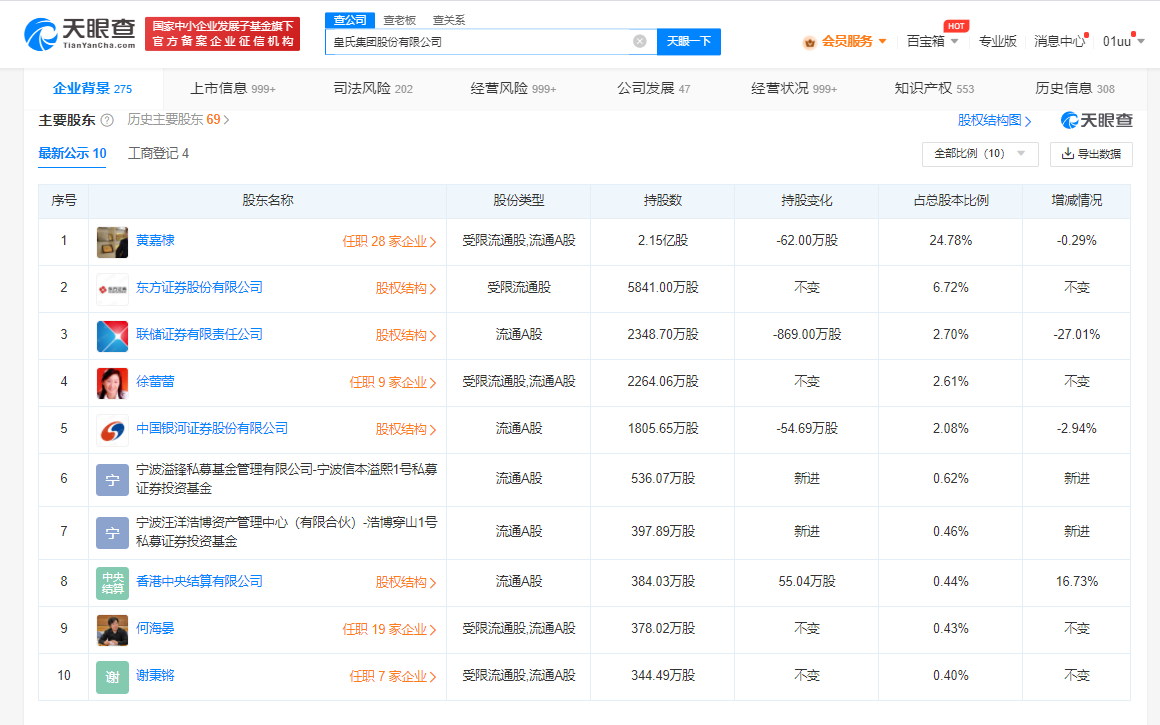Click the avatar icon for 宁波汪洋浩博资产管理中心

point(112,533)
